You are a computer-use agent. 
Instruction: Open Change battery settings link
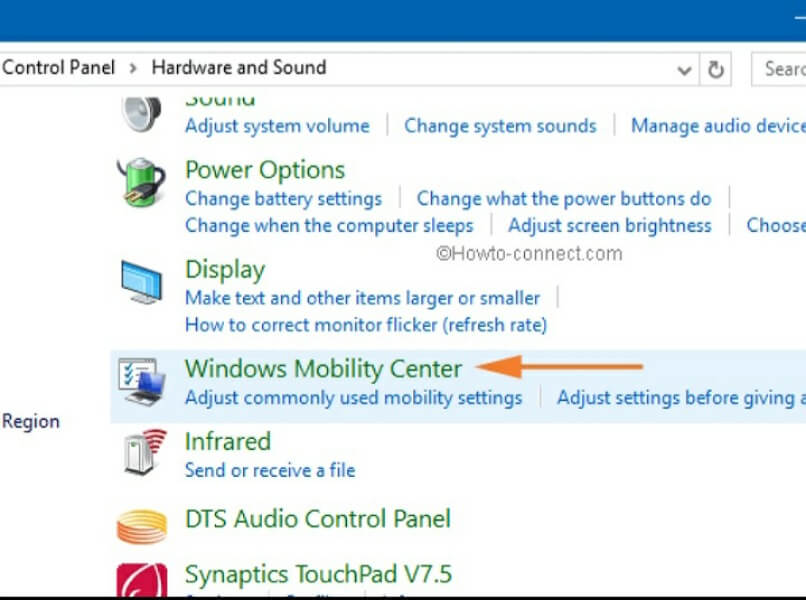pos(283,198)
